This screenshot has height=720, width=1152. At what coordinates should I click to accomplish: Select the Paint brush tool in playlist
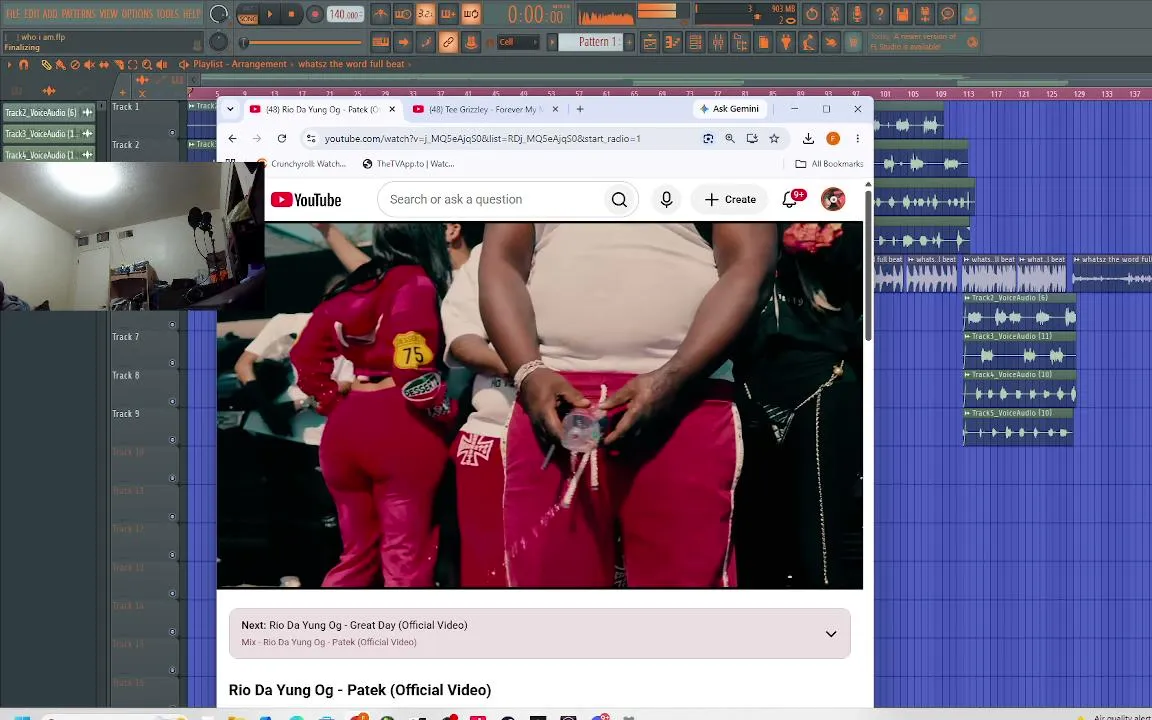tap(60, 65)
